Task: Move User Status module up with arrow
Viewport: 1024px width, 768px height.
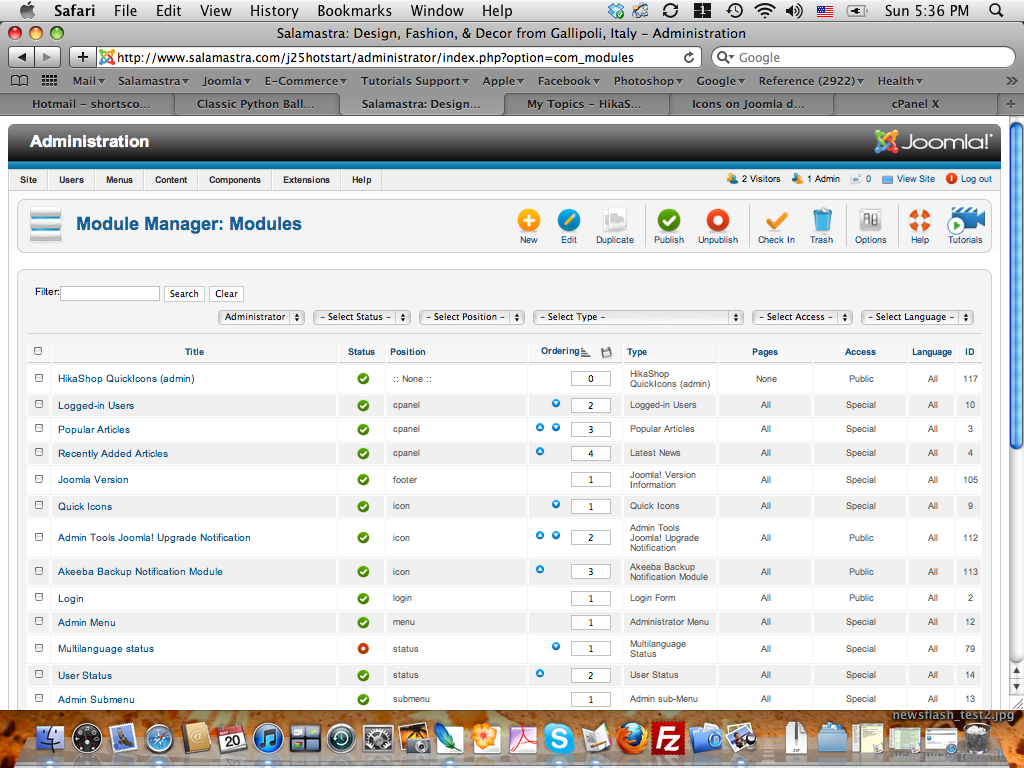Action: point(540,673)
